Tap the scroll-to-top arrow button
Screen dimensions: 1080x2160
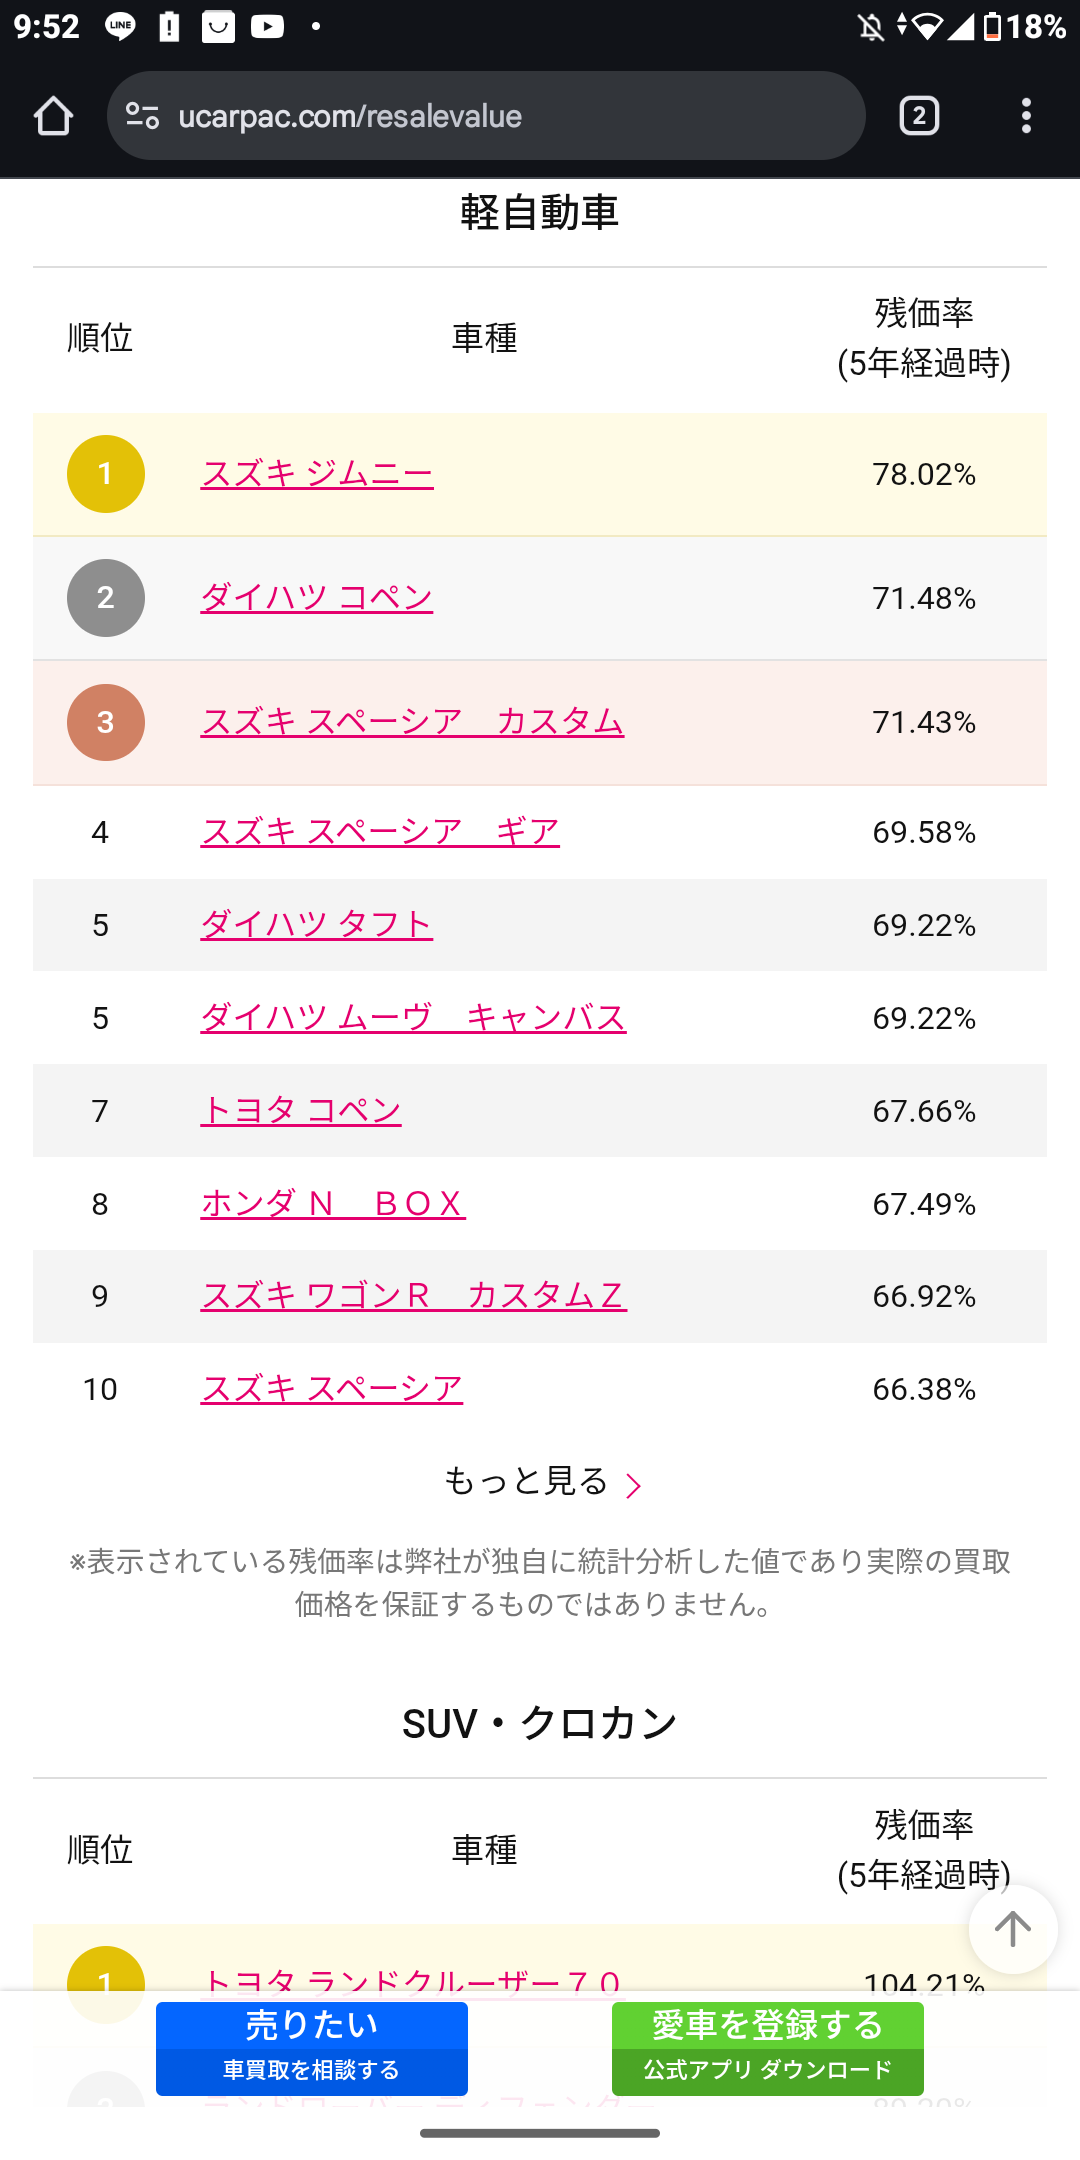click(x=1012, y=1929)
